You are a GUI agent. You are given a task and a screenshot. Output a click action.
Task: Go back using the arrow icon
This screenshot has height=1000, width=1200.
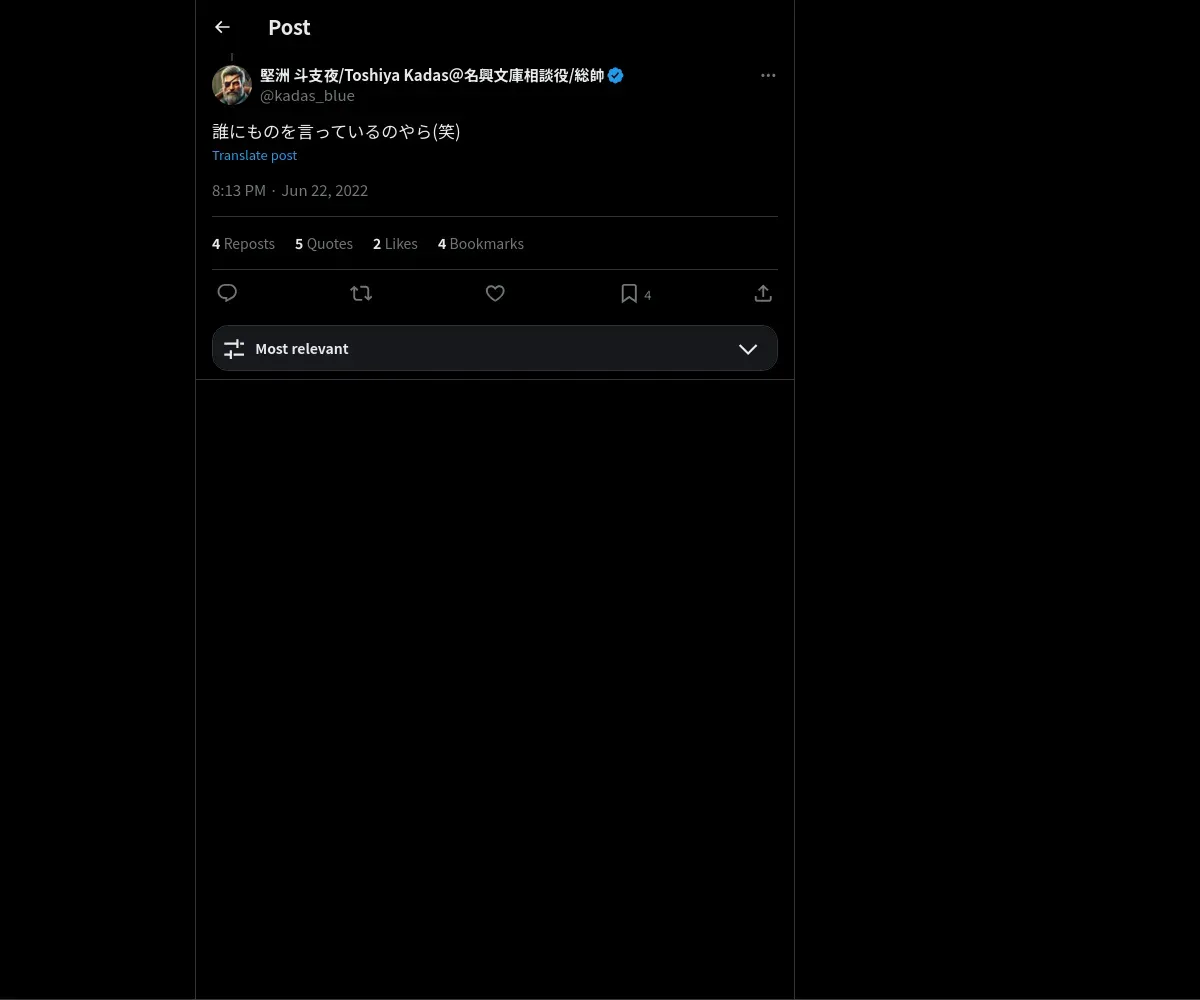(x=222, y=27)
